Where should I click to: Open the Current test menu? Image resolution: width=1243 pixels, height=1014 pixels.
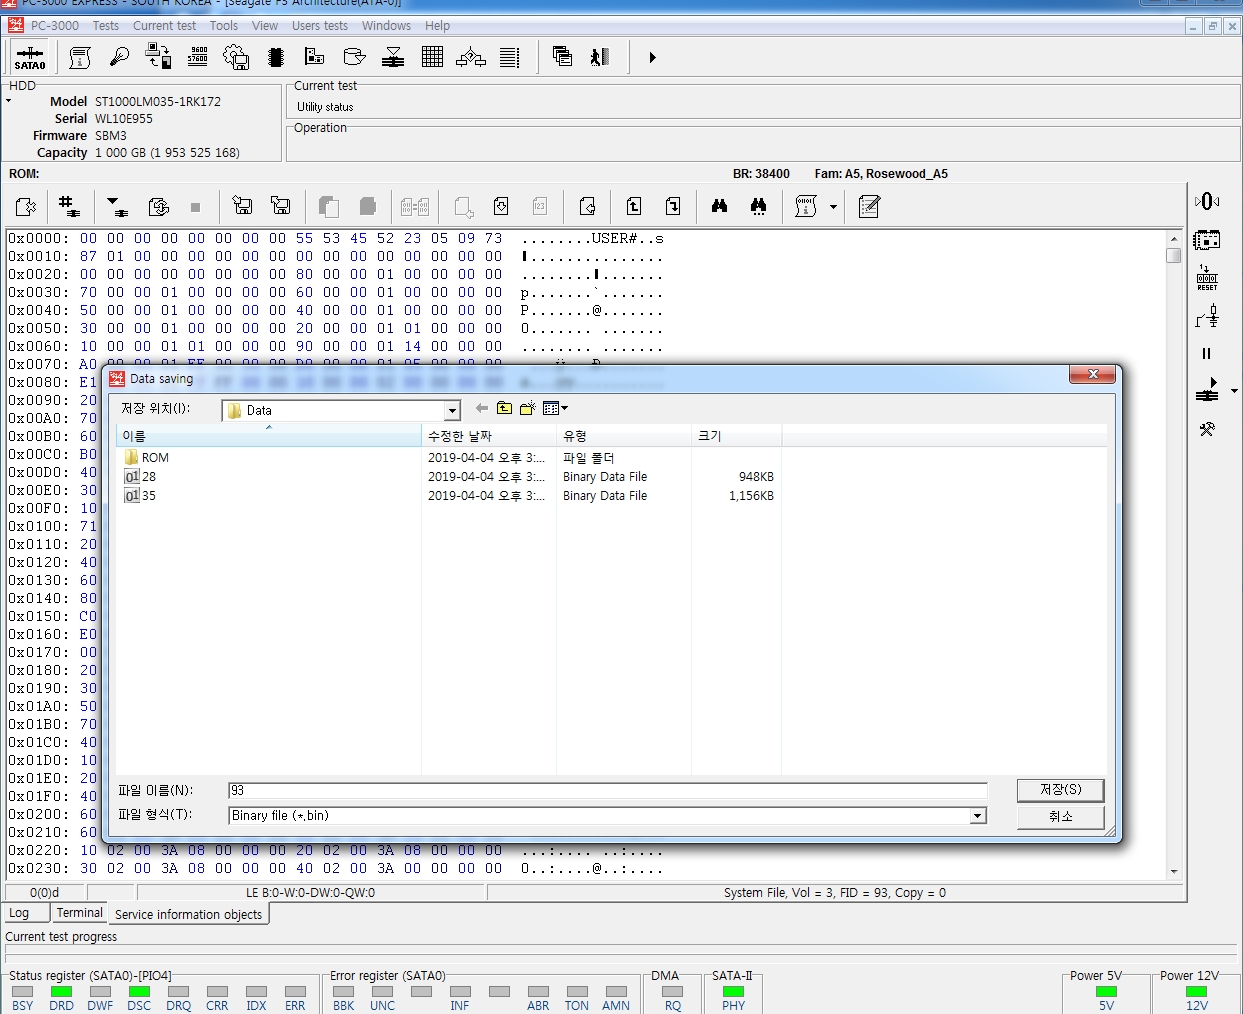(164, 26)
